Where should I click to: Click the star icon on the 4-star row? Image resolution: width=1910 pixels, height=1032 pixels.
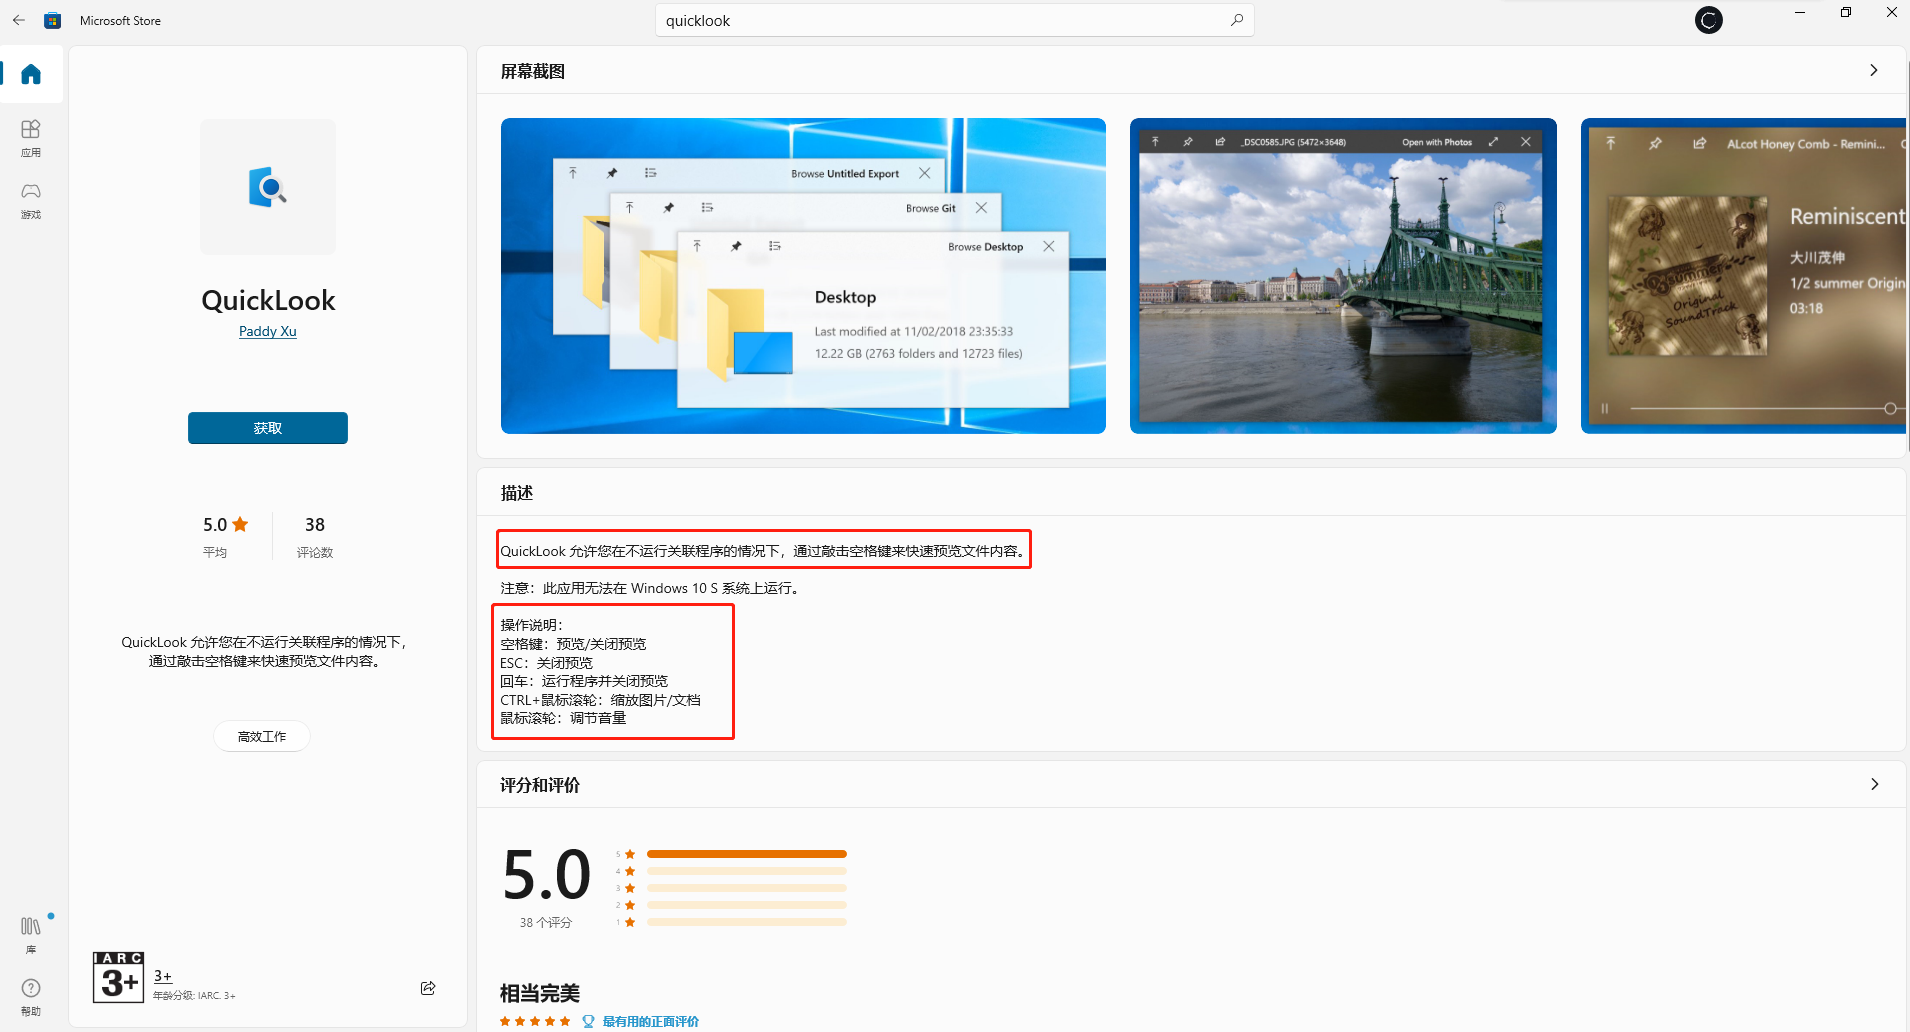630,871
